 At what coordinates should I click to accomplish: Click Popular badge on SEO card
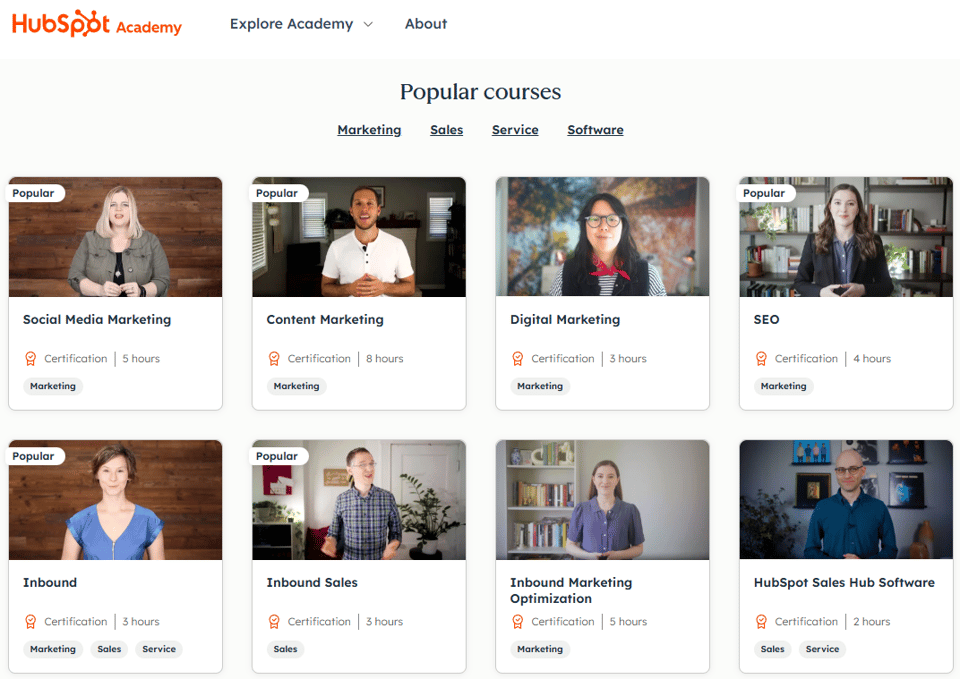pos(764,193)
